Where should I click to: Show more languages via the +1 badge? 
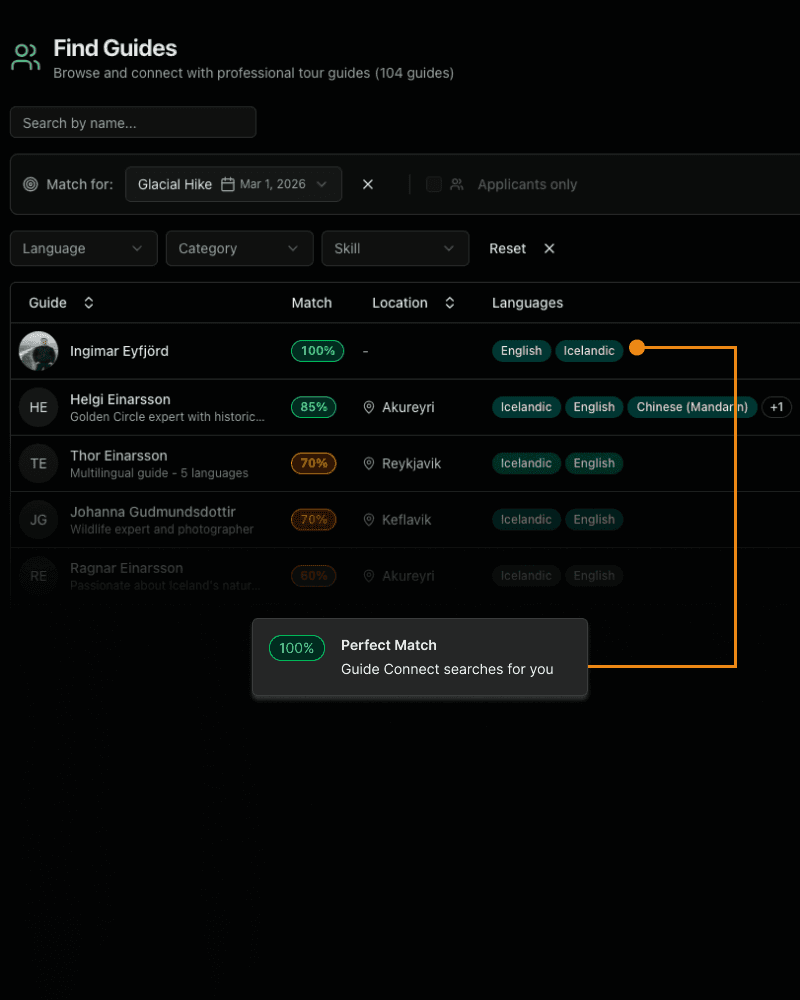776,407
